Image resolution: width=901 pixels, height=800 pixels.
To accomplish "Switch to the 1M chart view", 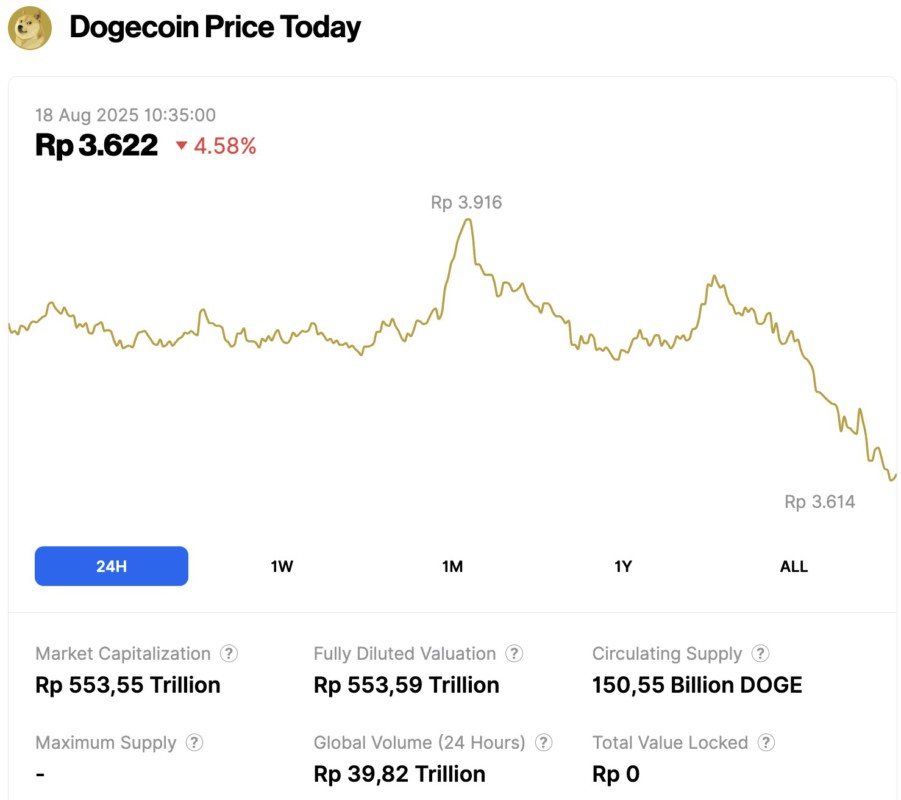I will 452,566.
